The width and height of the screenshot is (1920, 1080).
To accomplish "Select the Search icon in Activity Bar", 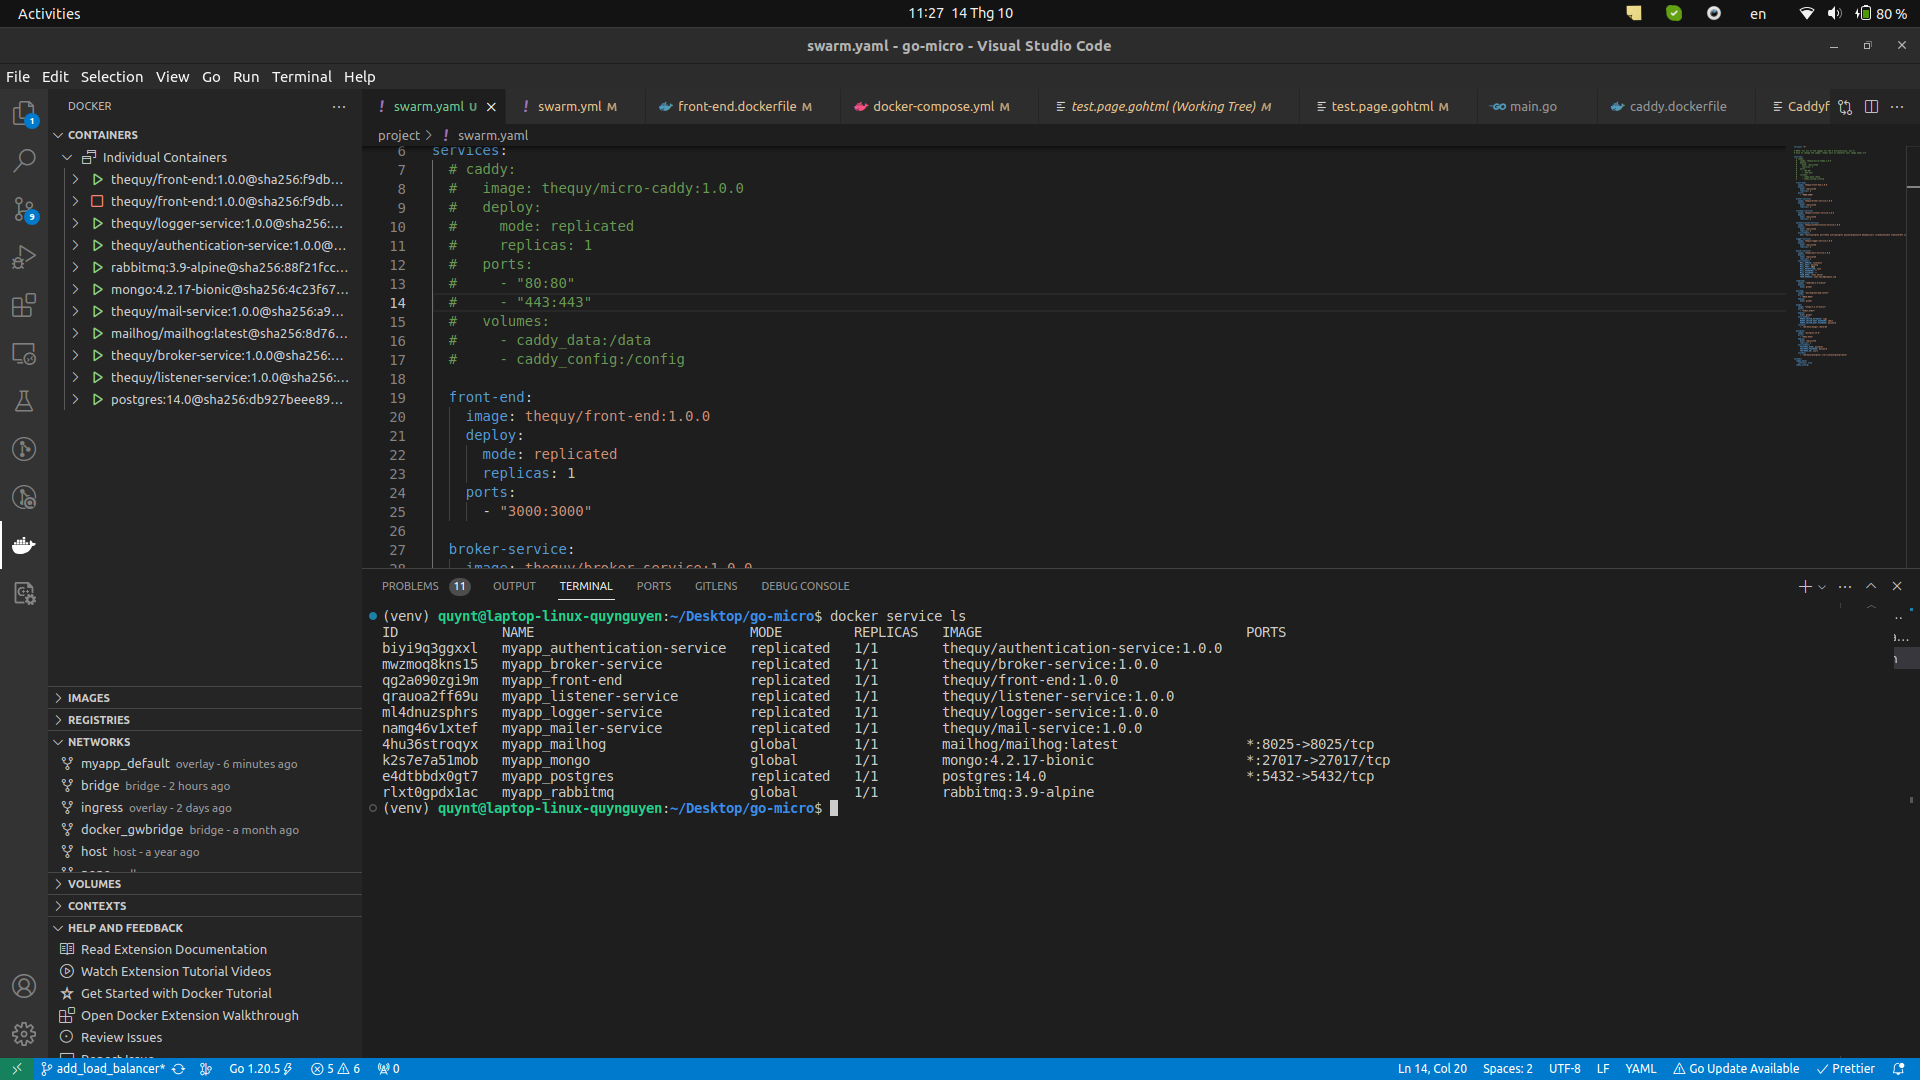I will click(24, 160).
